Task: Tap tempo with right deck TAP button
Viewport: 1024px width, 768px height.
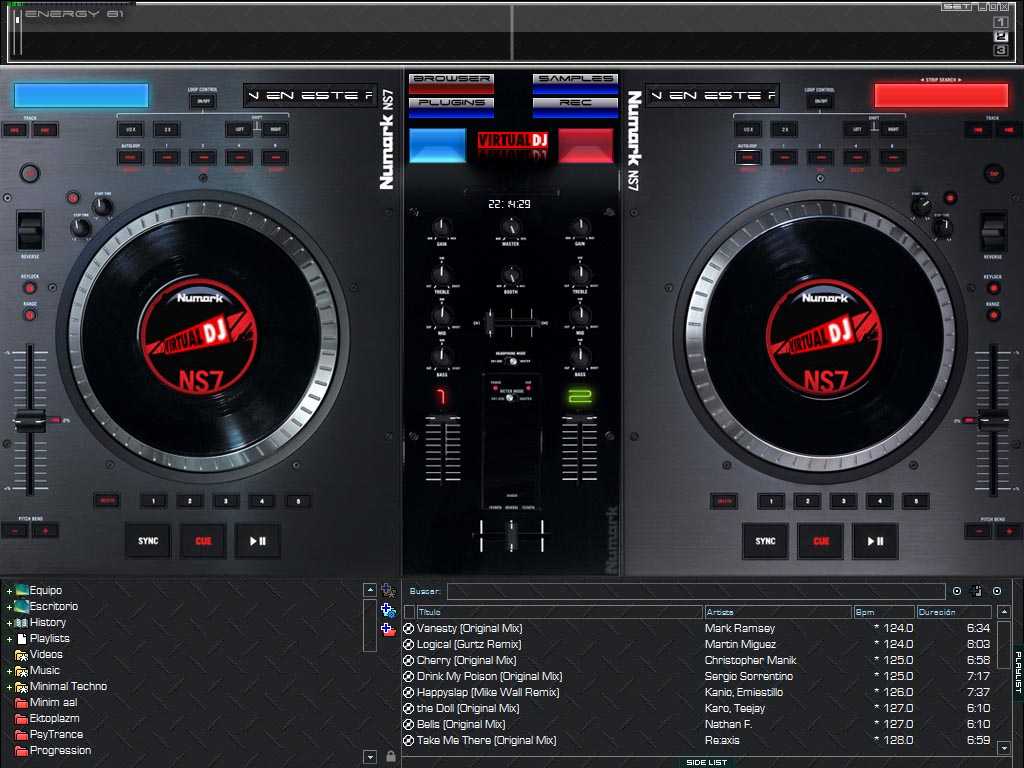Action: click(993, 174)
